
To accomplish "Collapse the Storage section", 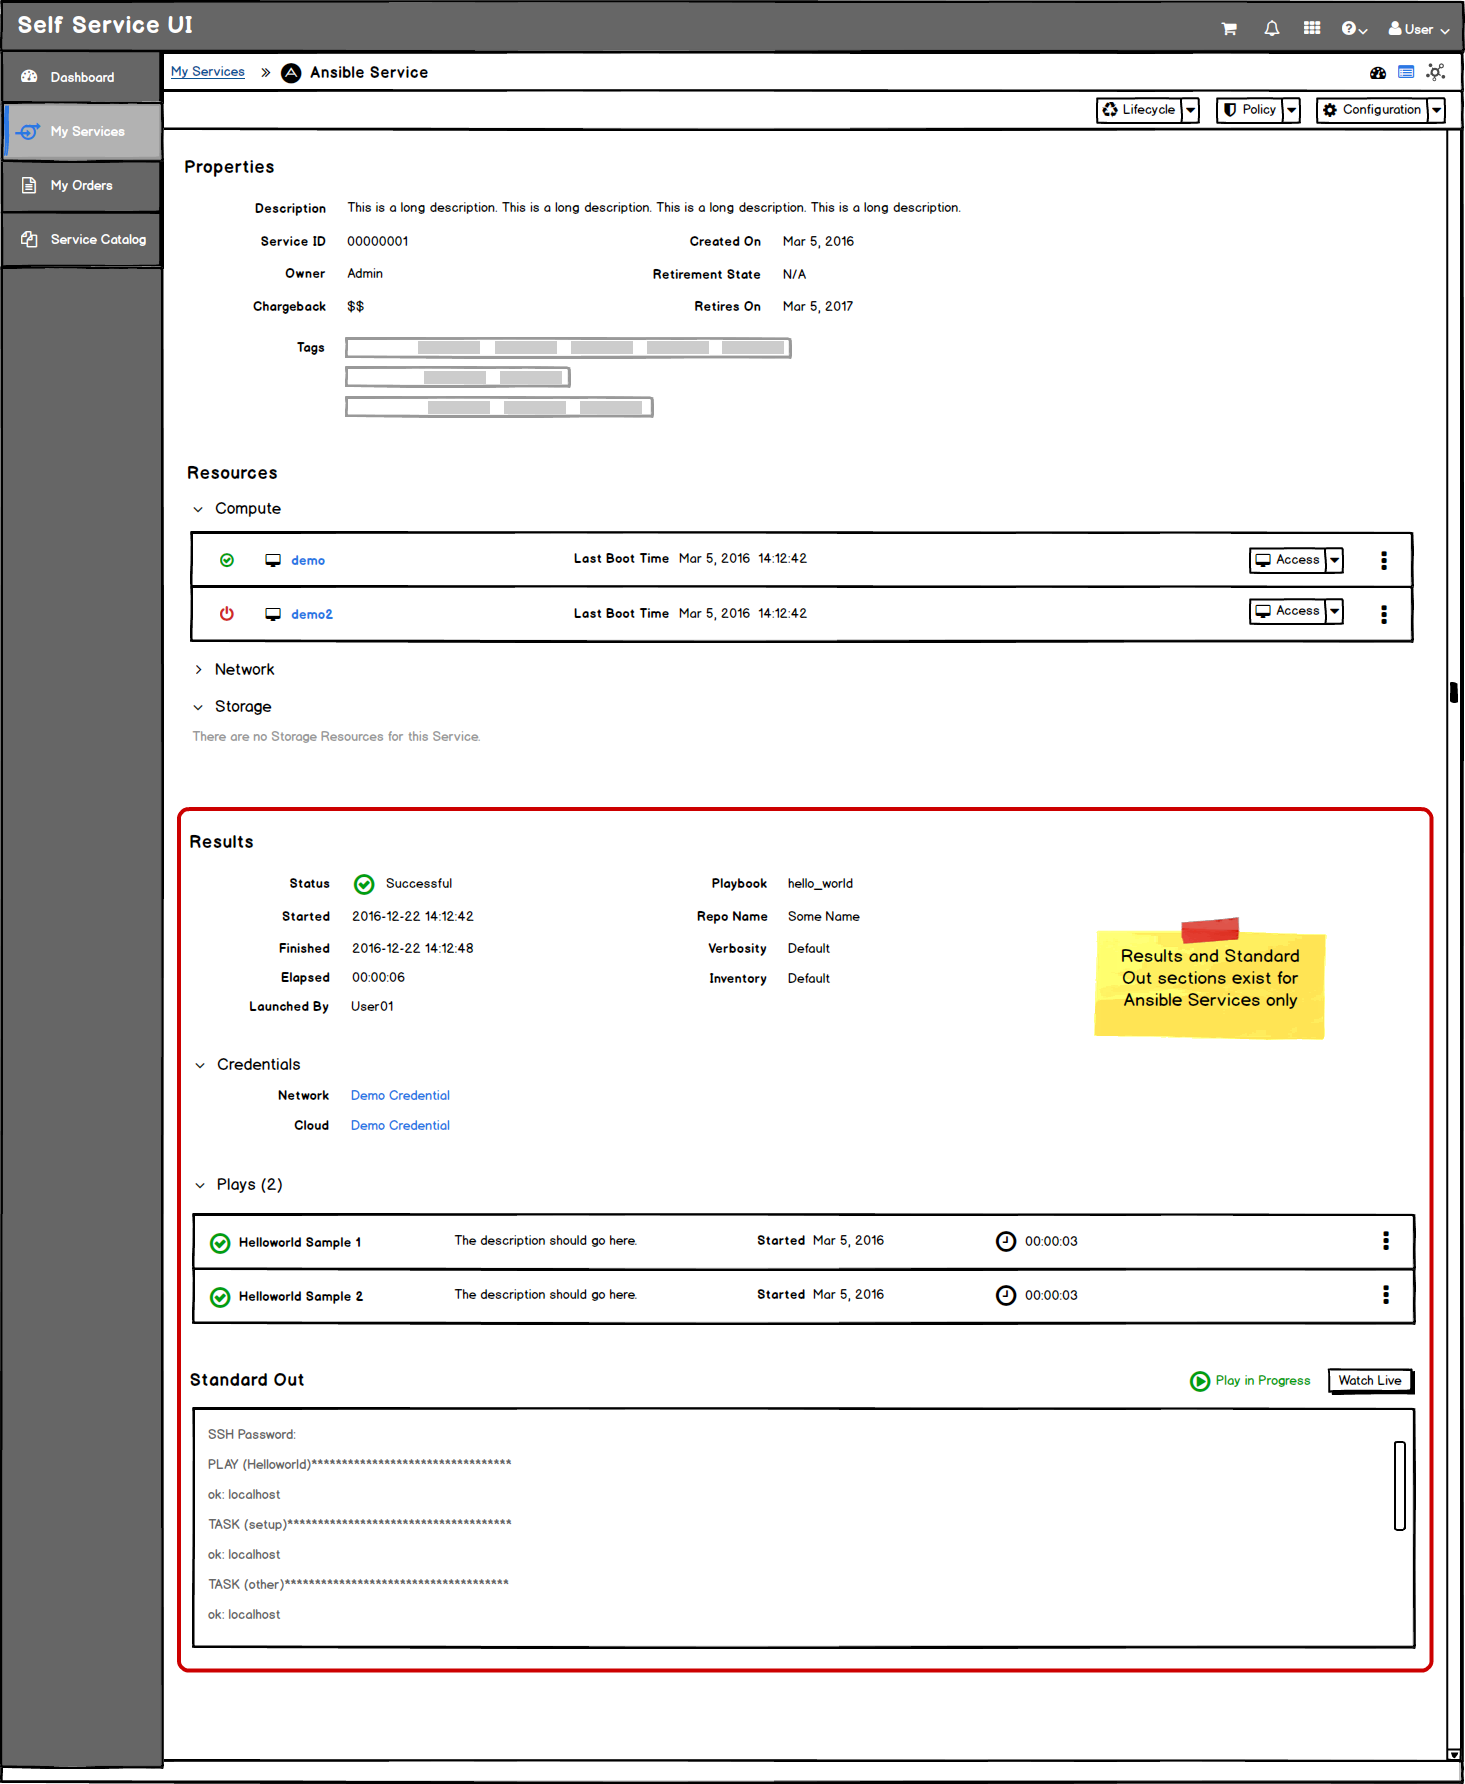I will coord(198,707).
